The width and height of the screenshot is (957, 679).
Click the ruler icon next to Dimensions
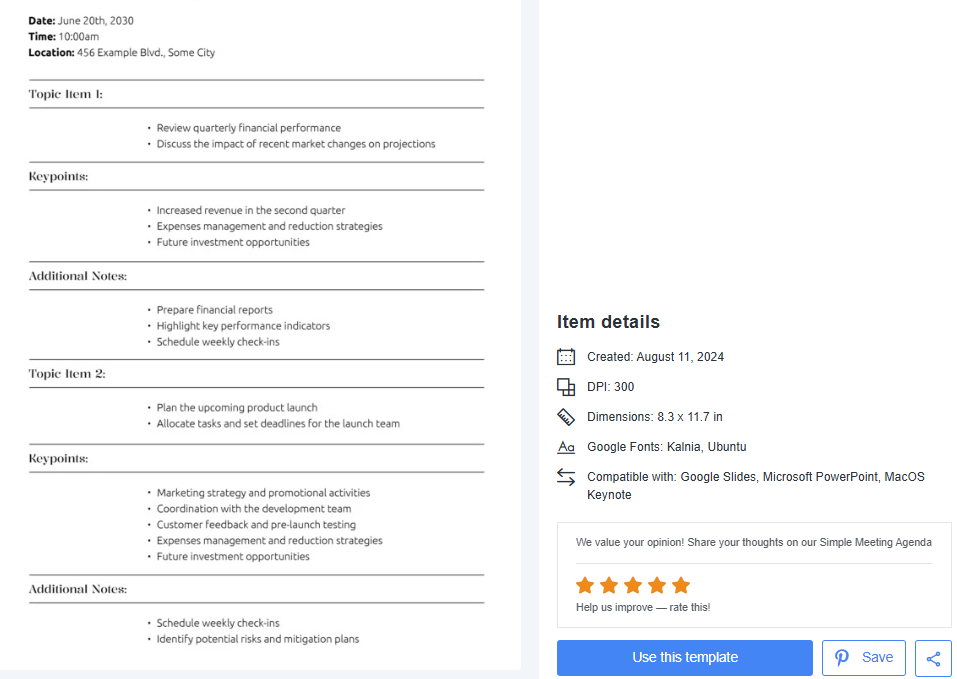(566, 417)
